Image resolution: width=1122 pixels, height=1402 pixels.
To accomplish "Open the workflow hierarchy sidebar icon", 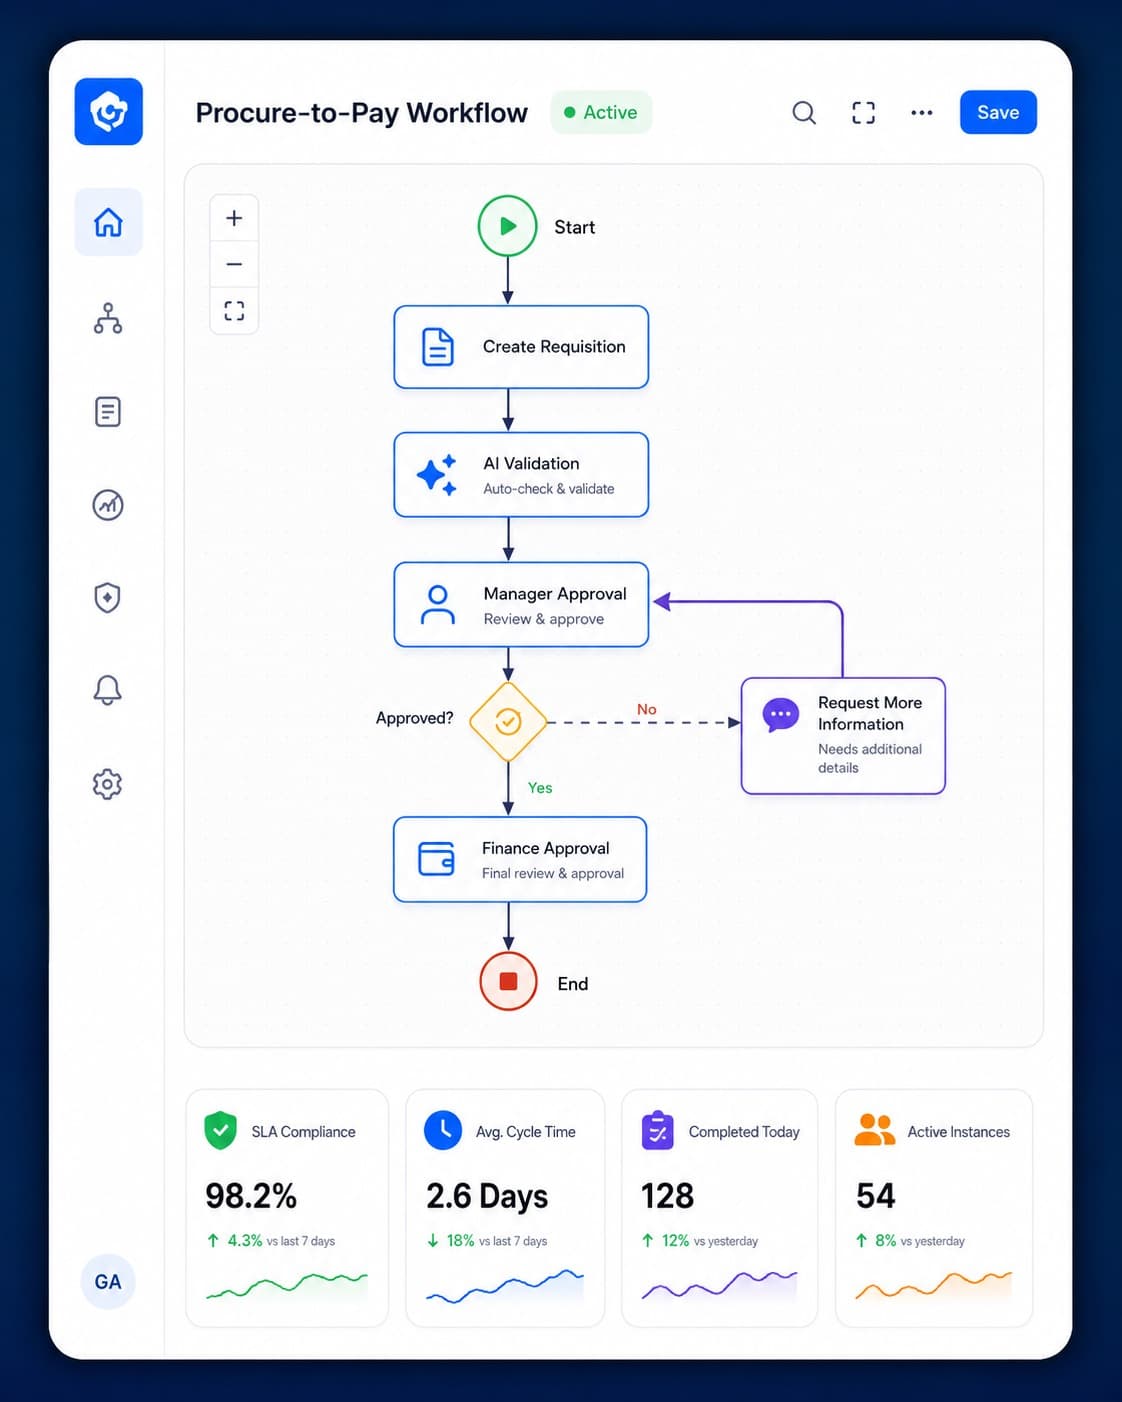I will click(108, 318).
